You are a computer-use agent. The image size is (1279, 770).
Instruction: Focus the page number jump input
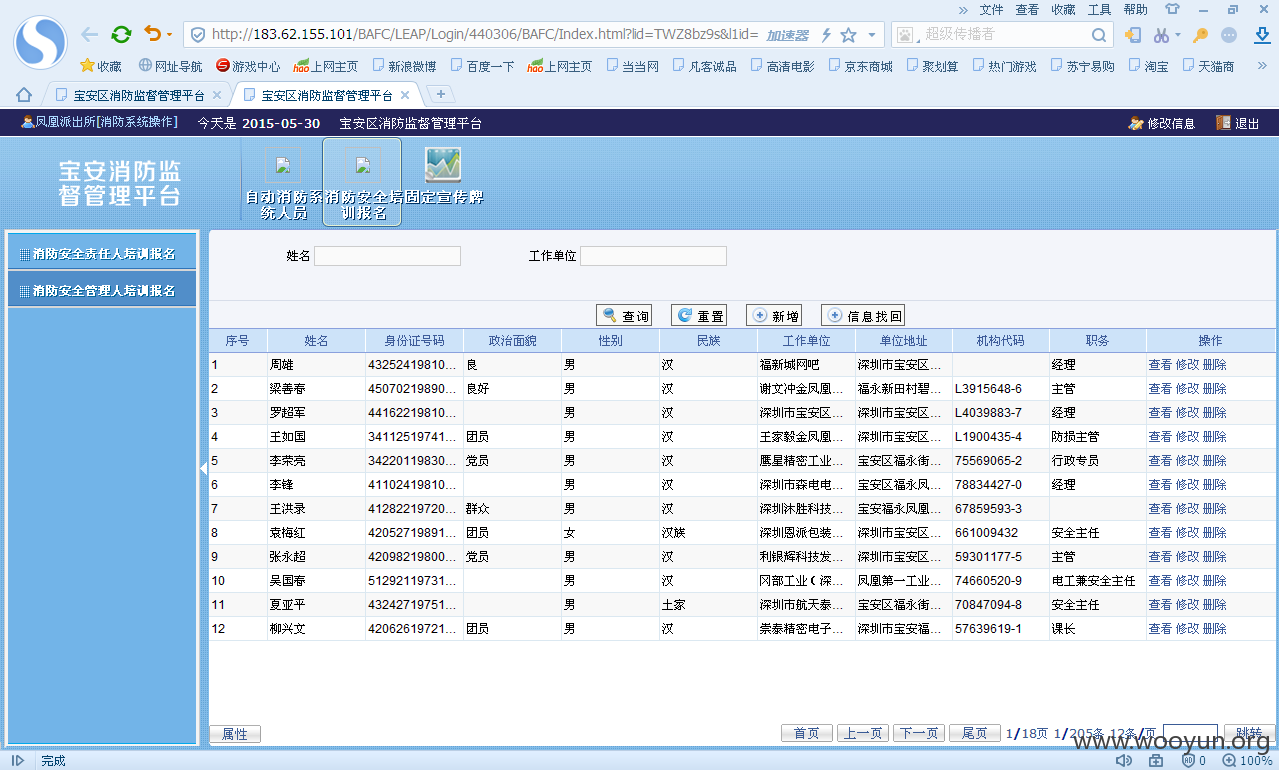point(1190,734)
